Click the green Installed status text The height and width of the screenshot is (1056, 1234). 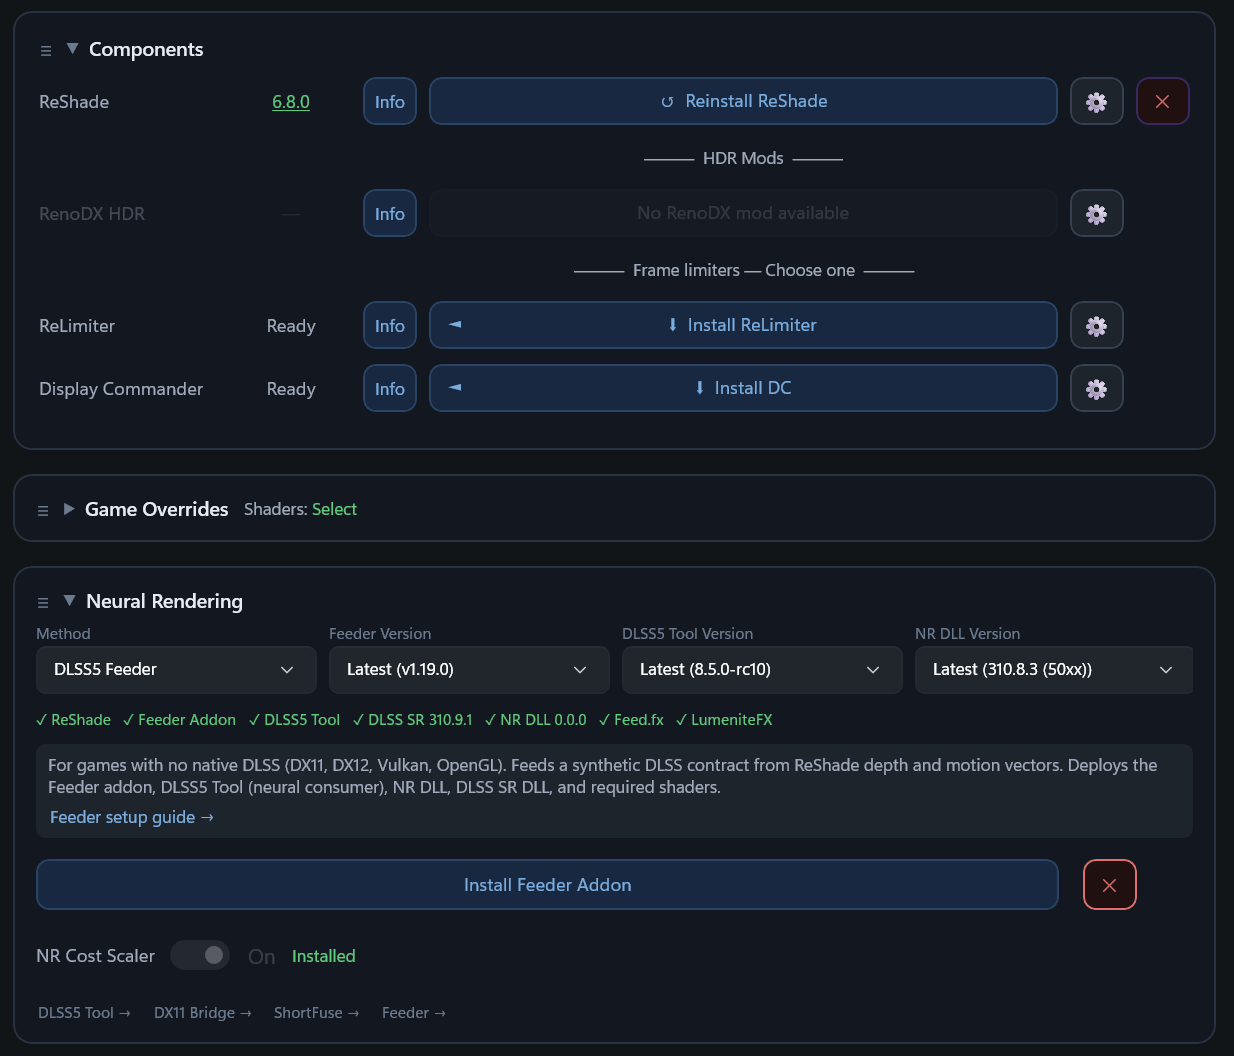324,956
